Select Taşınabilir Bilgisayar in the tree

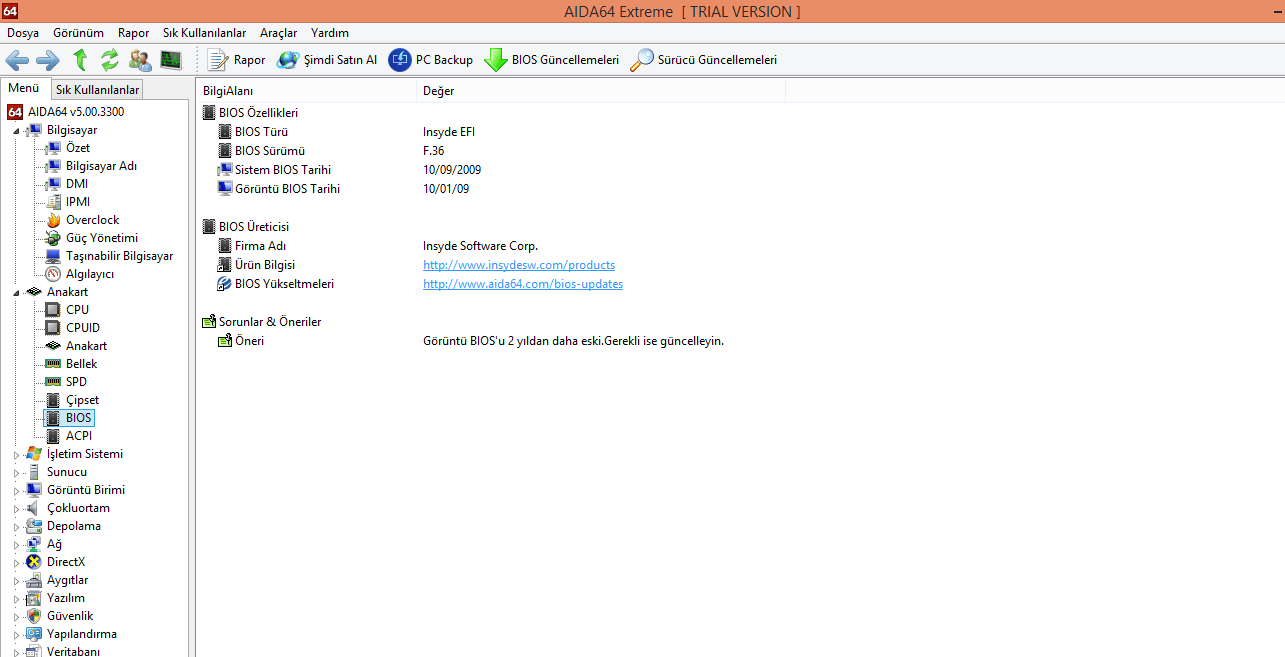(119, 256)
